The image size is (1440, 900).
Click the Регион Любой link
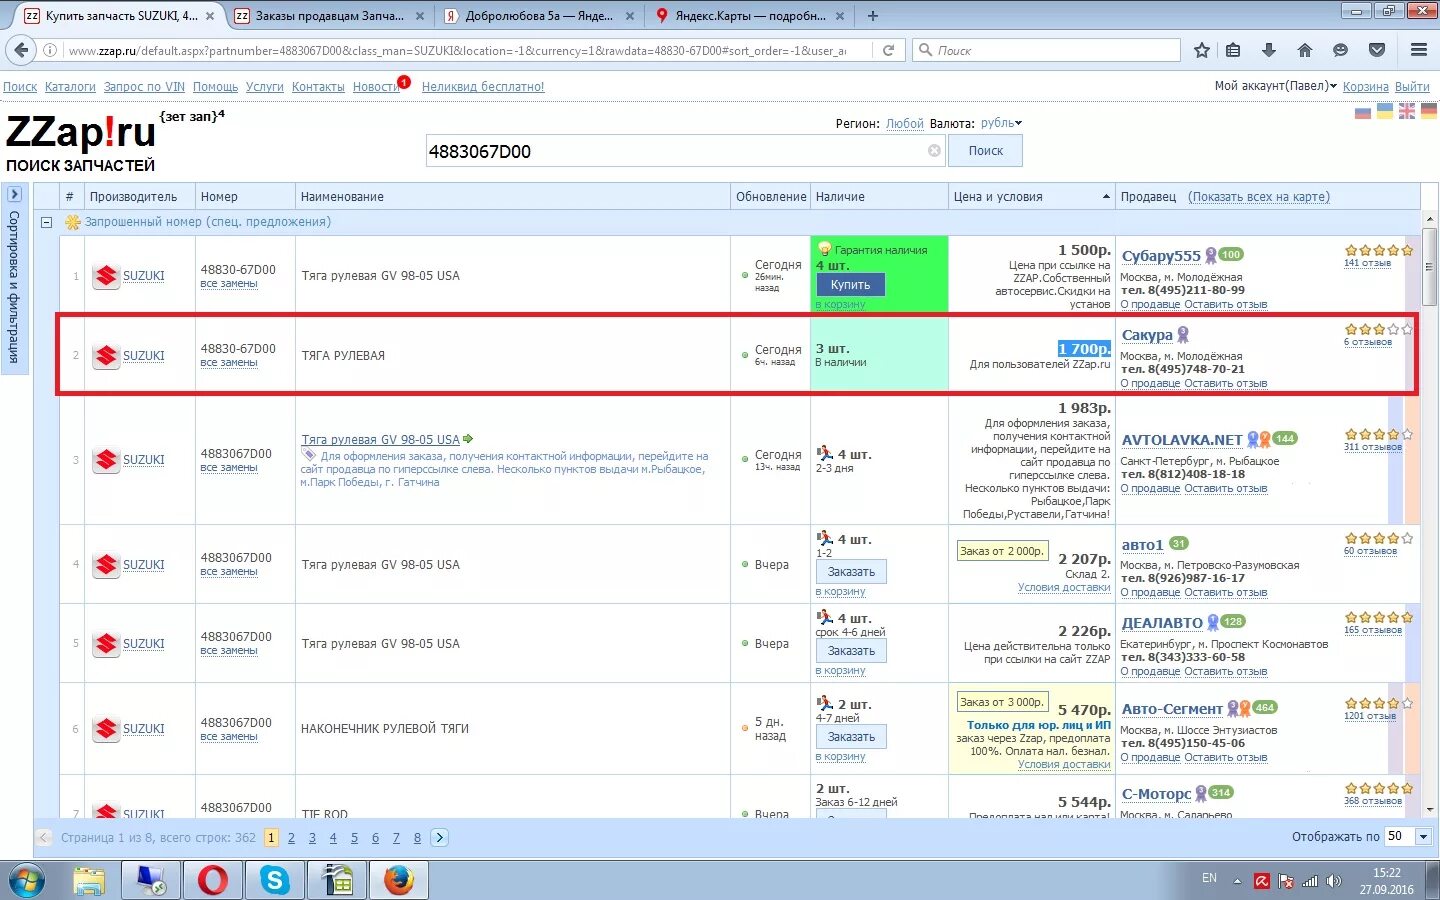pyautogui.click(x=905, y=124)
